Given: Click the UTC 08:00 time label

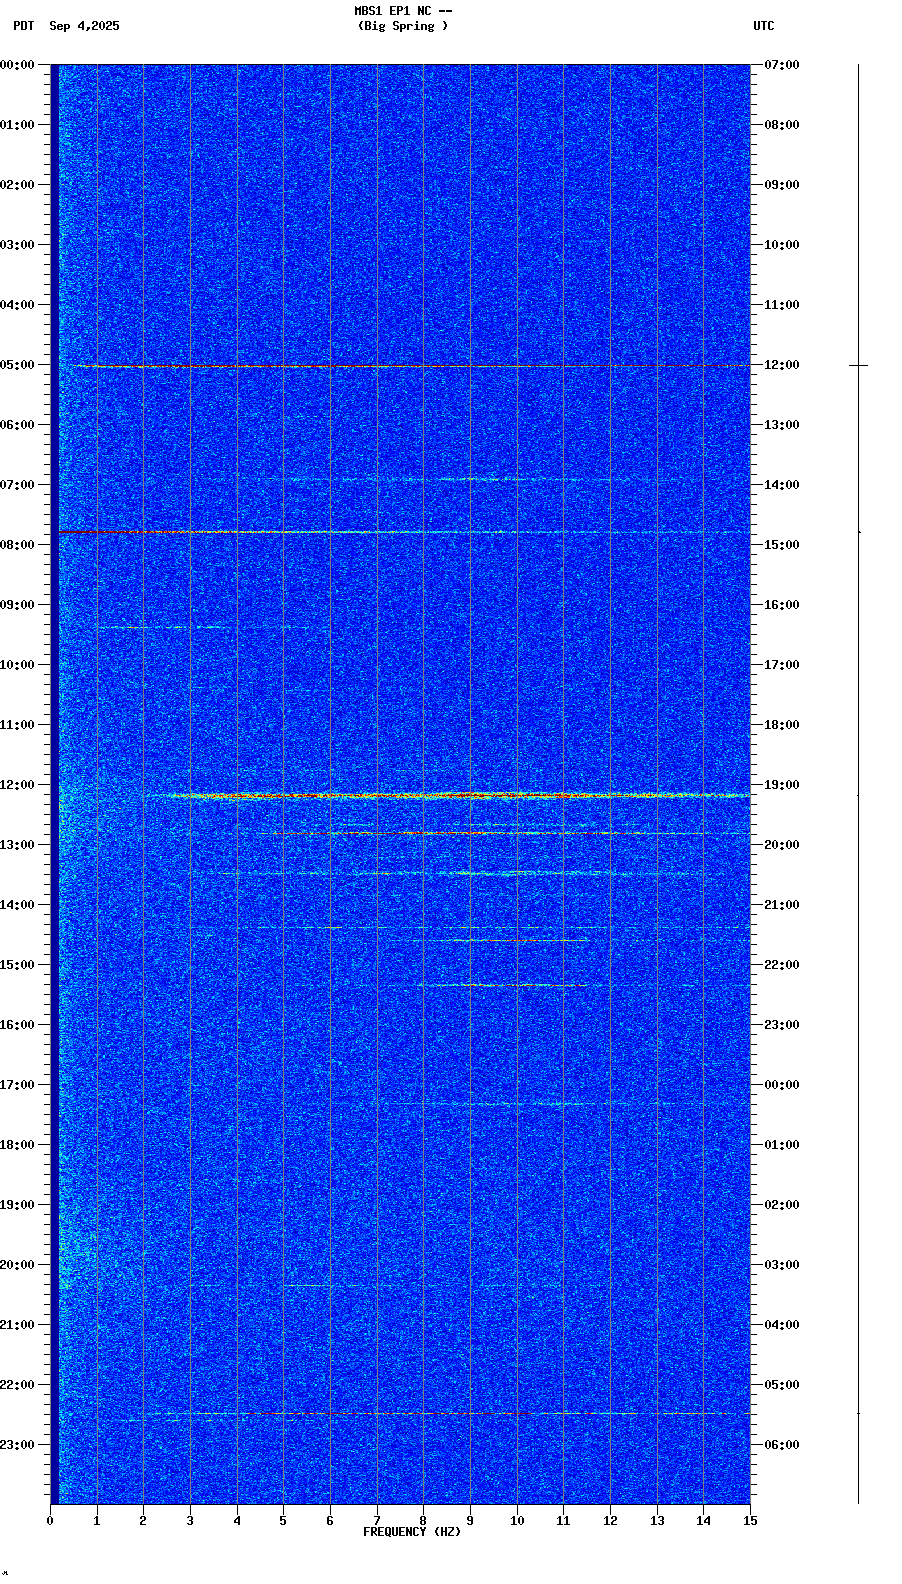Looking at the screenshot, I should 782,125.
